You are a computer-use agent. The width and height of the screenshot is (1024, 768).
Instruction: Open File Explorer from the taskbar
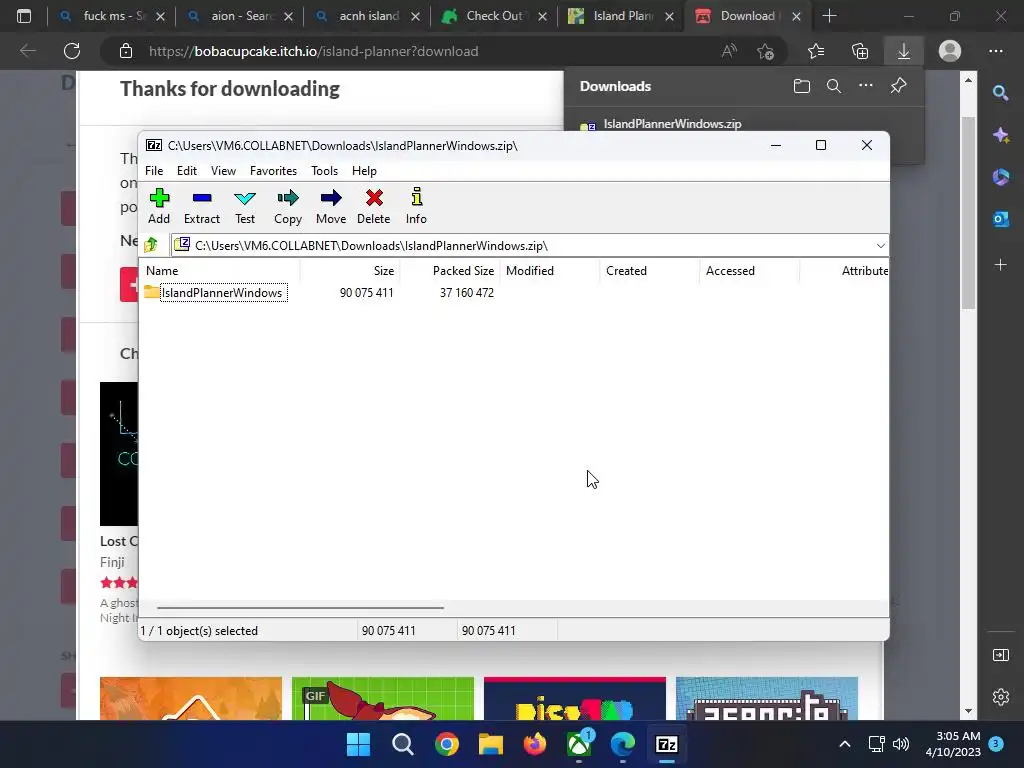[490, 744]
